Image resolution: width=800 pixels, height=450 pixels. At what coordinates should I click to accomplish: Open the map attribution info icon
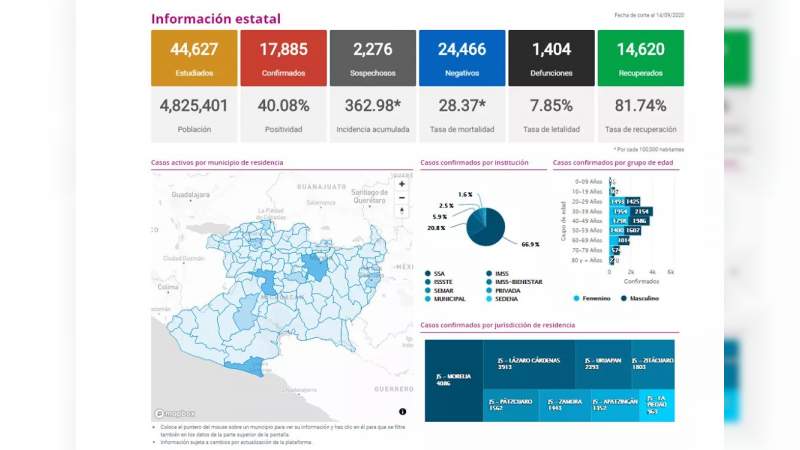403,411
